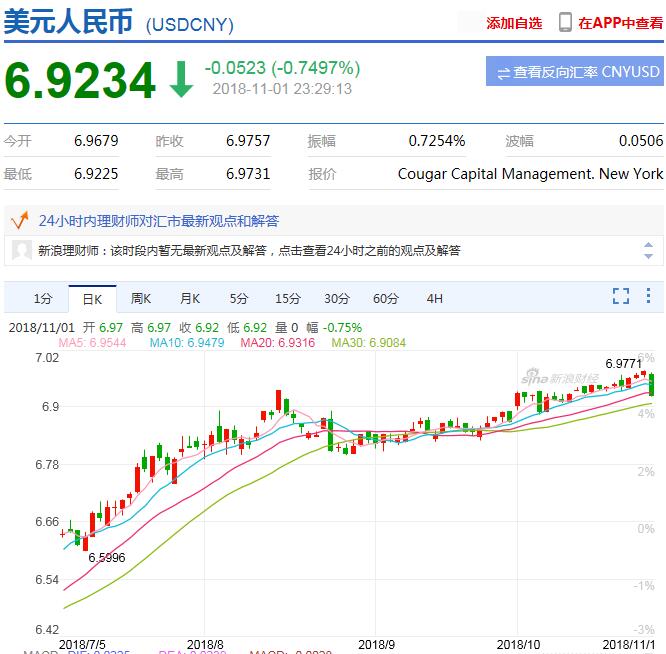
Task: Click 查看反向汇率 CNYUSD button
Action: [x=575, y=72]
